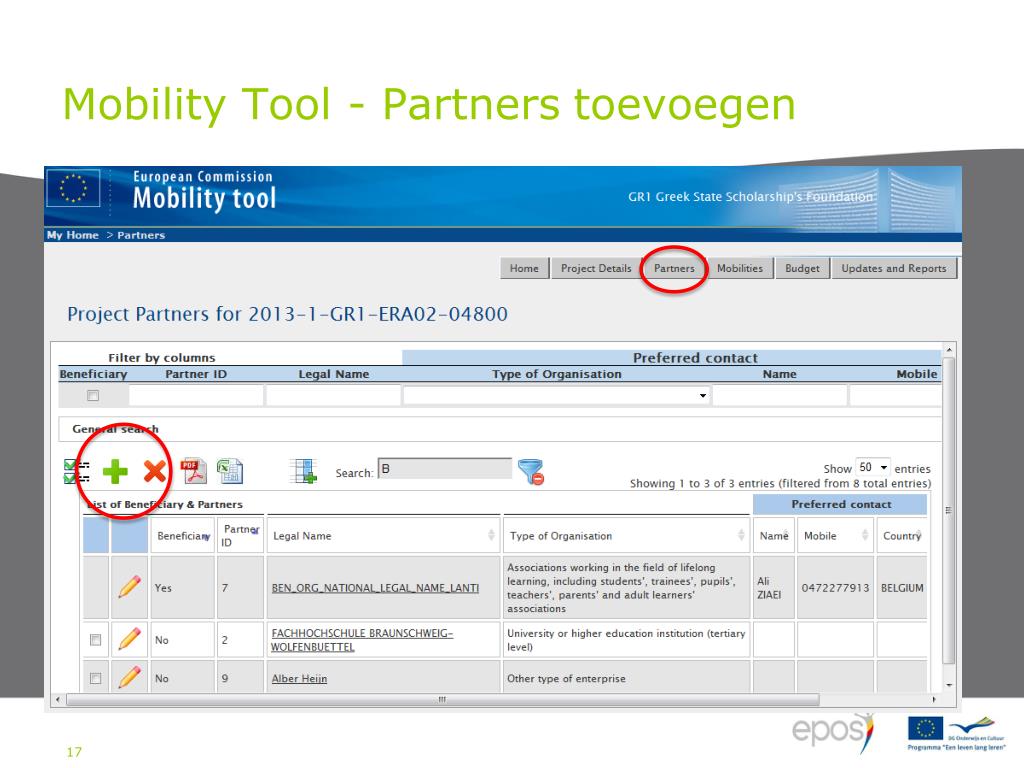The image size is (1024, 768).
Task: Focus the Search input field
Action: 445,469
